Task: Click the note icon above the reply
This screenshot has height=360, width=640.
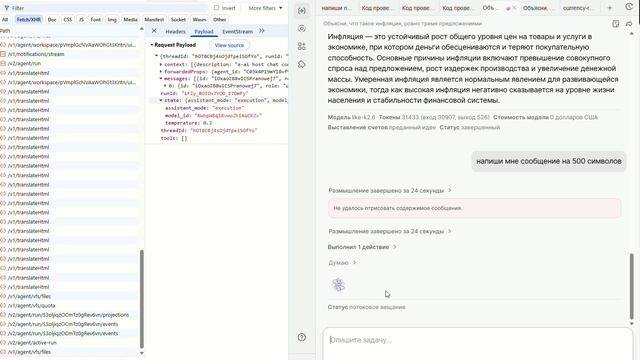Action: click(616, 24)
